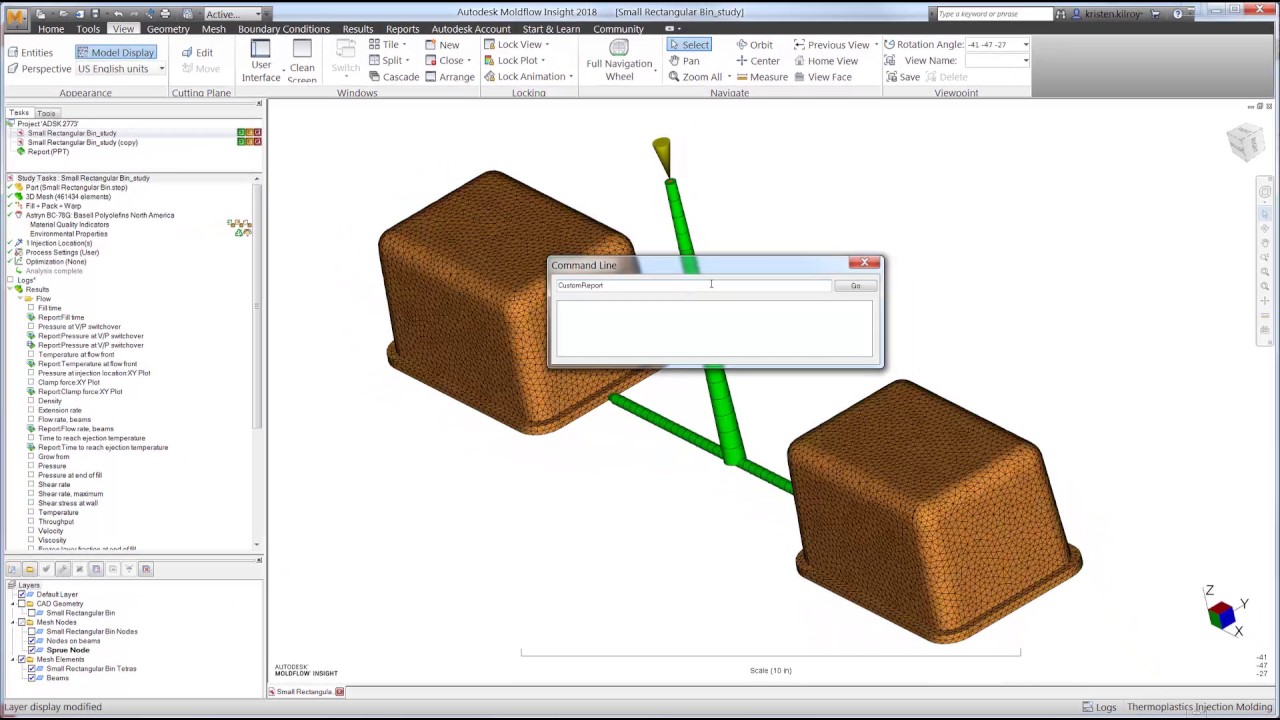Open the Results ribbon tab

[x=357, y=29]
